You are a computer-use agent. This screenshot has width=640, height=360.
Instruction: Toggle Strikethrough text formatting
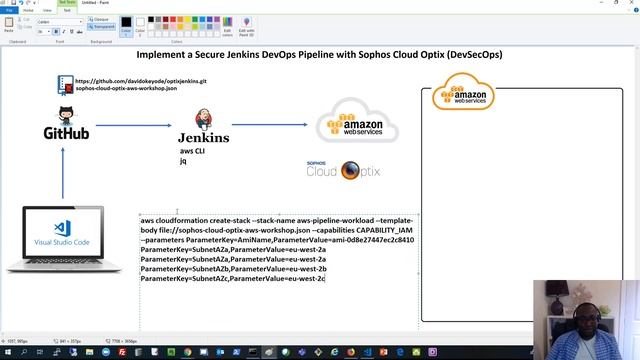click(80, 31)
